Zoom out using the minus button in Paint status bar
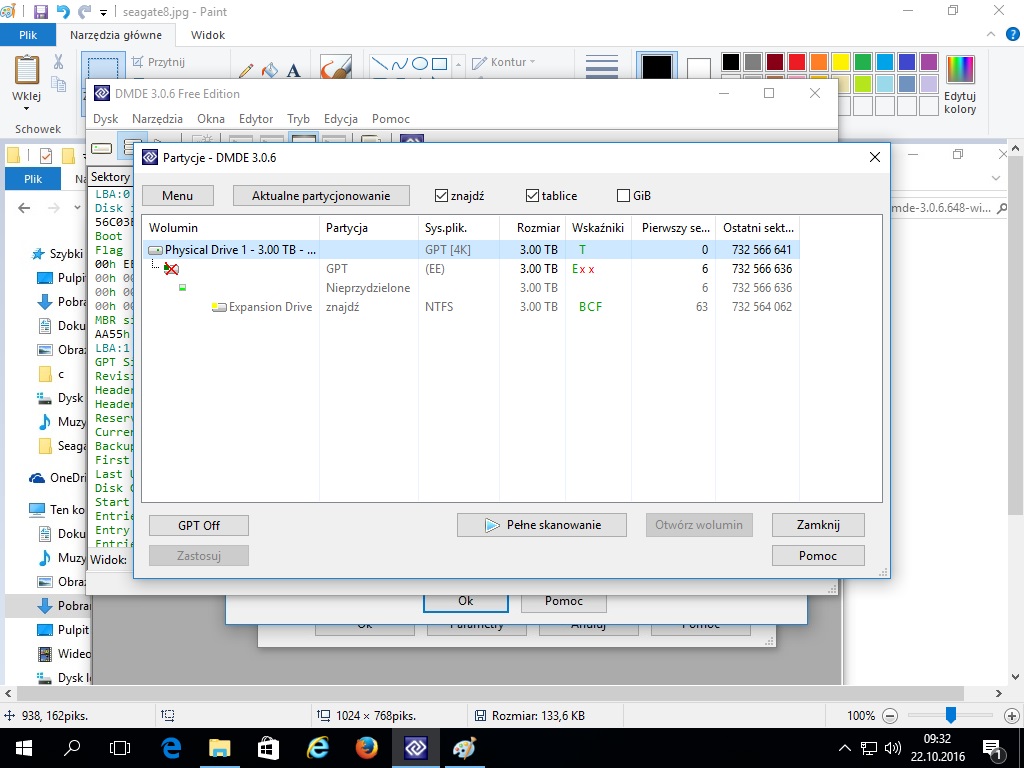 [x=889, y=716]
